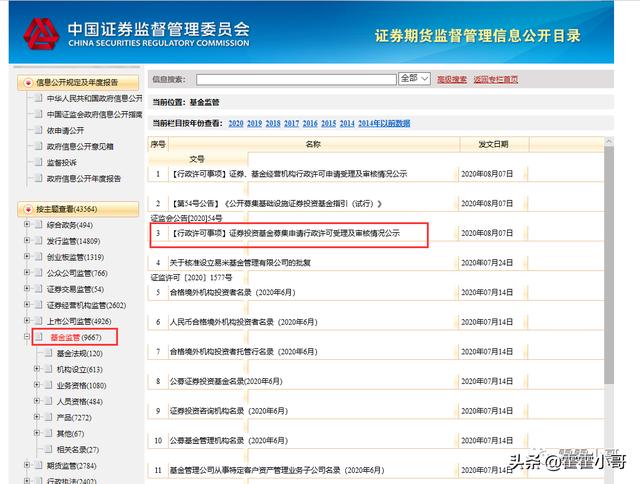The height and width of the screenshot is (484, 640).
Task: Select 基金监管(9667) in the tree
Action: tap(76, 337)
